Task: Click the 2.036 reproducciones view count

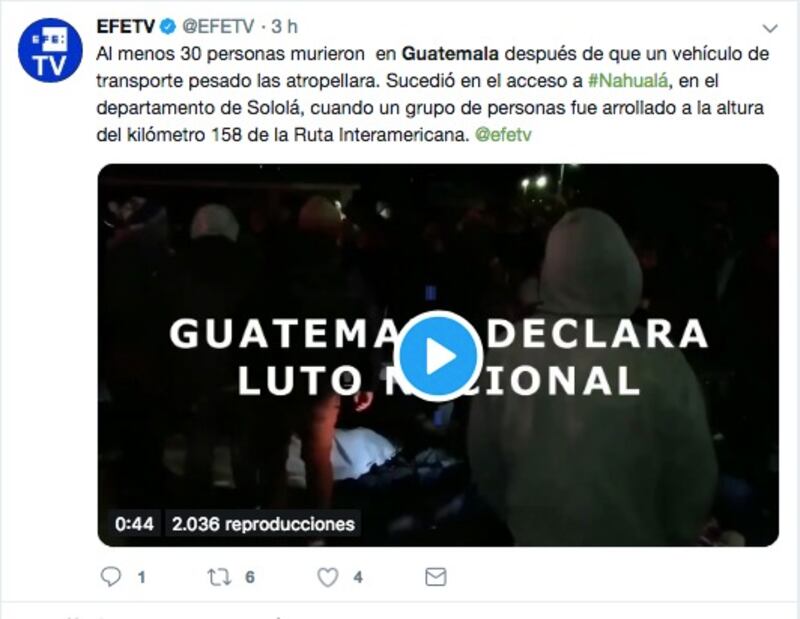Action: (263, 524)
